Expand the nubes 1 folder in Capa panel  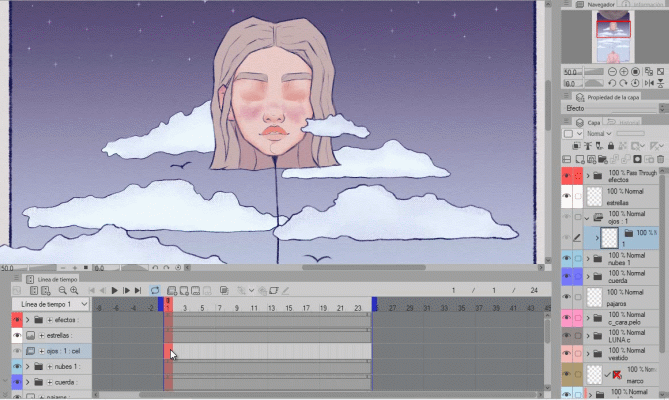tap(588, 258)
